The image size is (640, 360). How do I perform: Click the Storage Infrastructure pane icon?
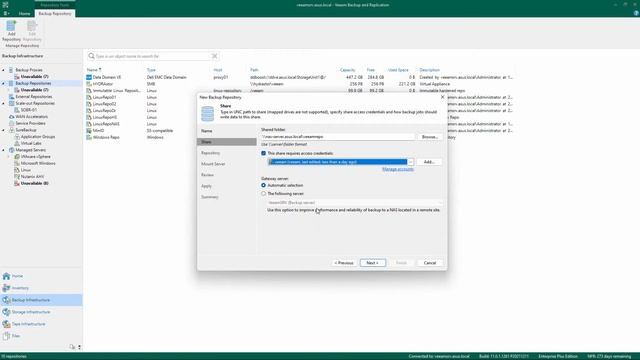pyautogui.click(x=6, y=312)
